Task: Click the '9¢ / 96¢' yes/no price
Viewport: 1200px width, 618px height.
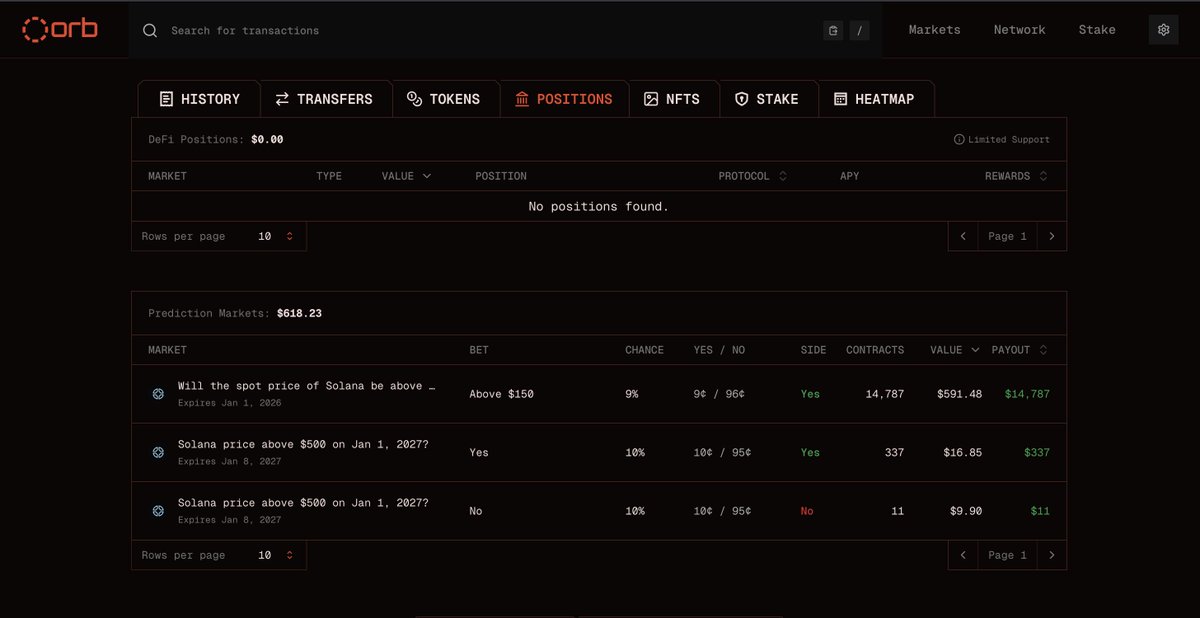Action: [x=718, y=394]
